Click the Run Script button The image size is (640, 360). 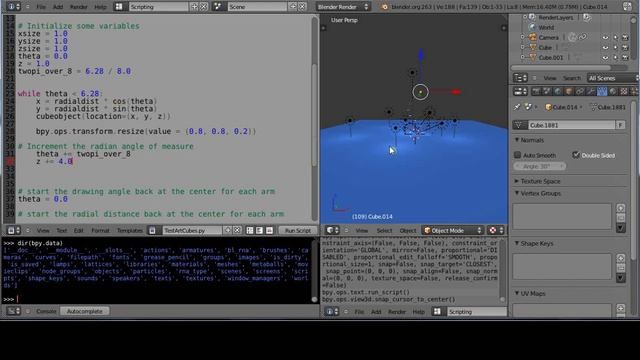click(298, 230)
